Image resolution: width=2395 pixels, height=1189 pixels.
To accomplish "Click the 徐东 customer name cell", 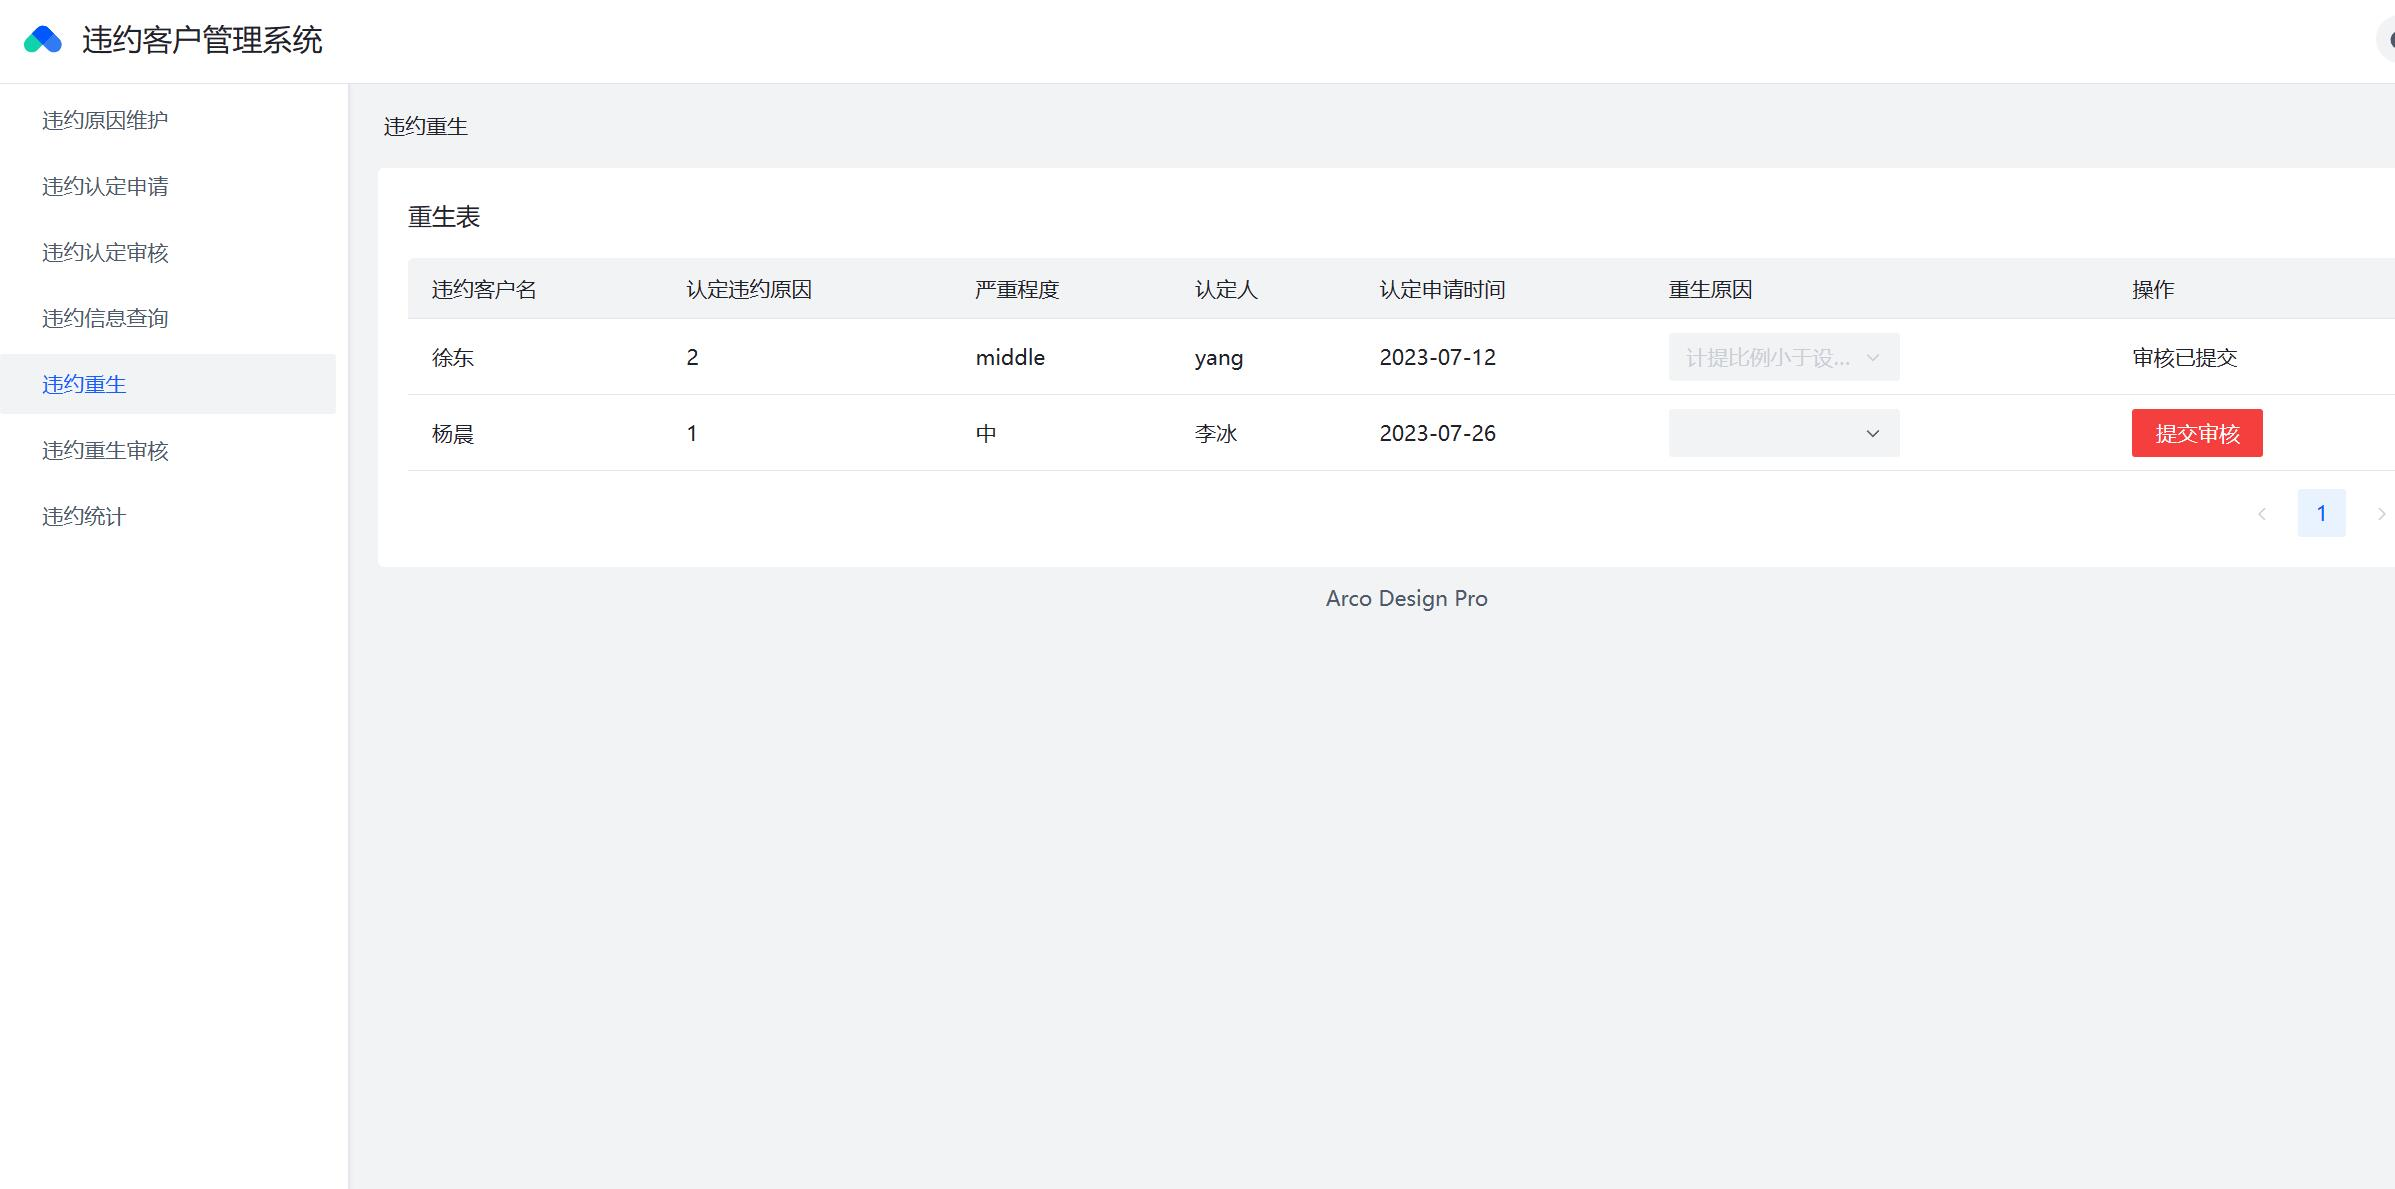I will click(453, 358).
